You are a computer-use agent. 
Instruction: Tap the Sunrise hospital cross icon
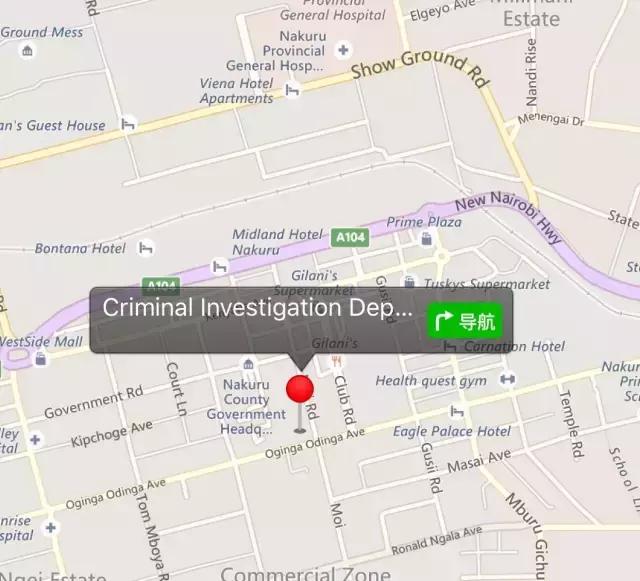pos(51,528)
